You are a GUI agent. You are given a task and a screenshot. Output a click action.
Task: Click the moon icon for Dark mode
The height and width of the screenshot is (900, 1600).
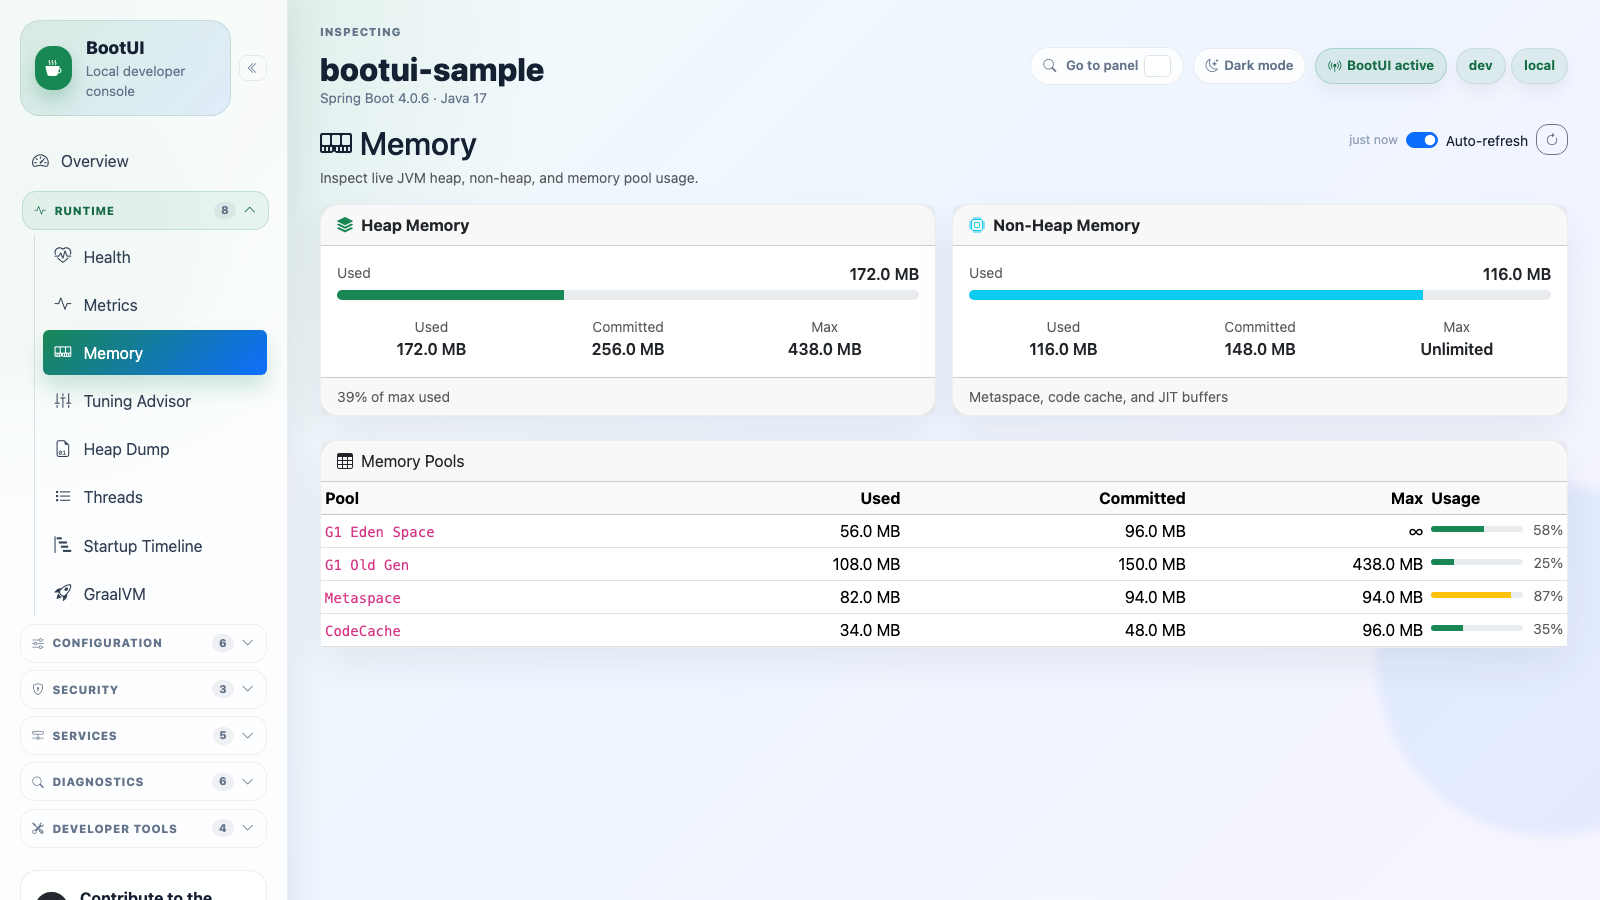click(1212, 65)
